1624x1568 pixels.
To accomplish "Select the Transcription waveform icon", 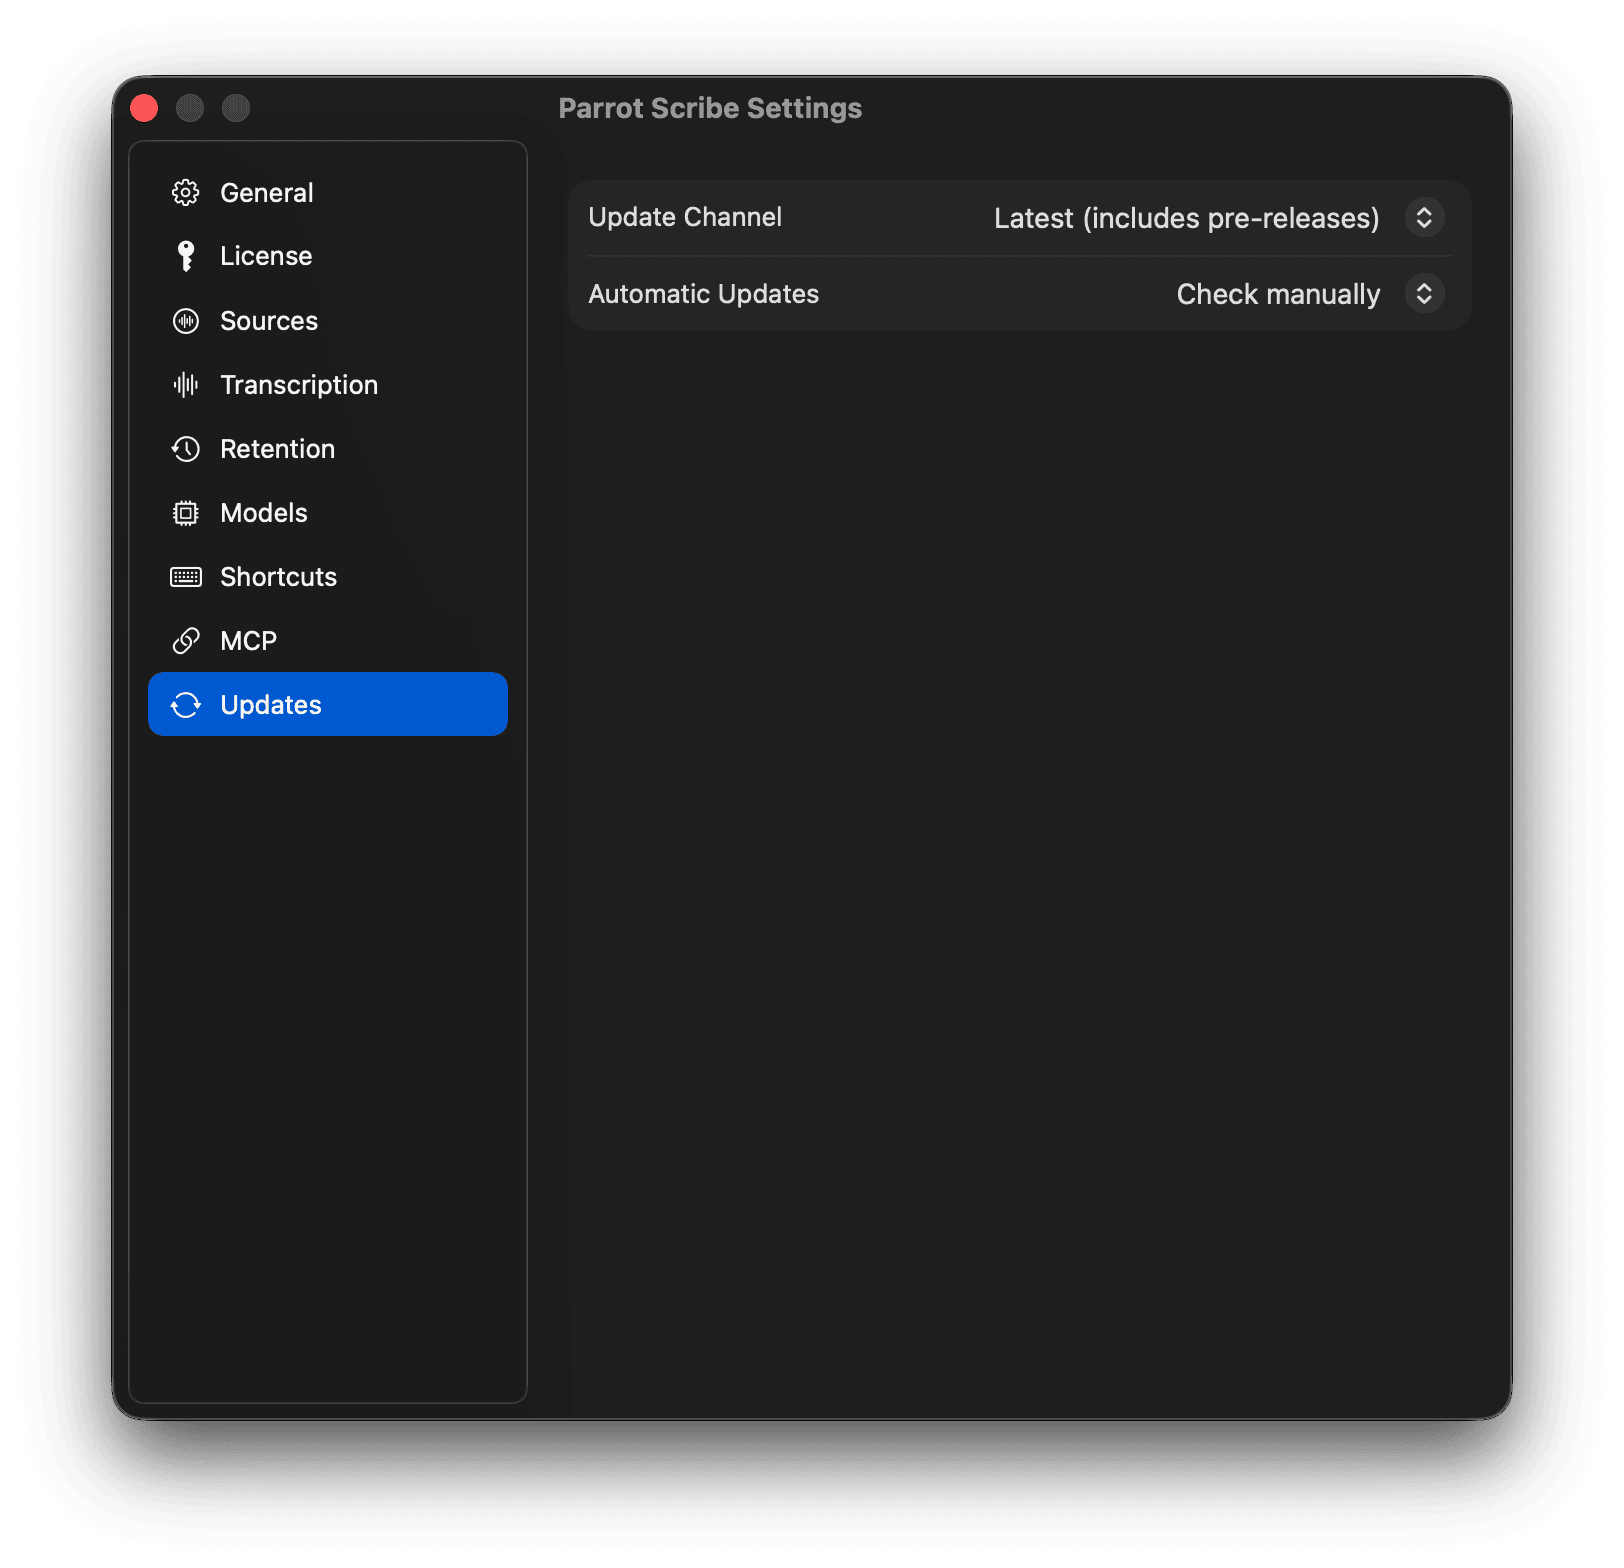I will (x=186, y=384).
